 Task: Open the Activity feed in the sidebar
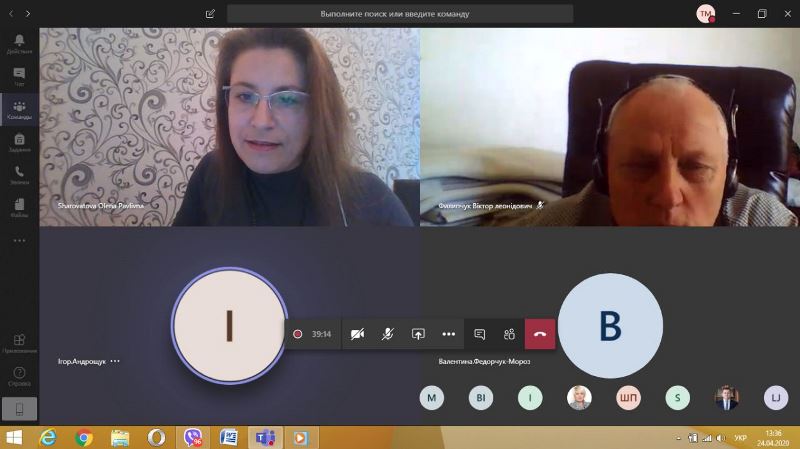(x=19, y=43)
